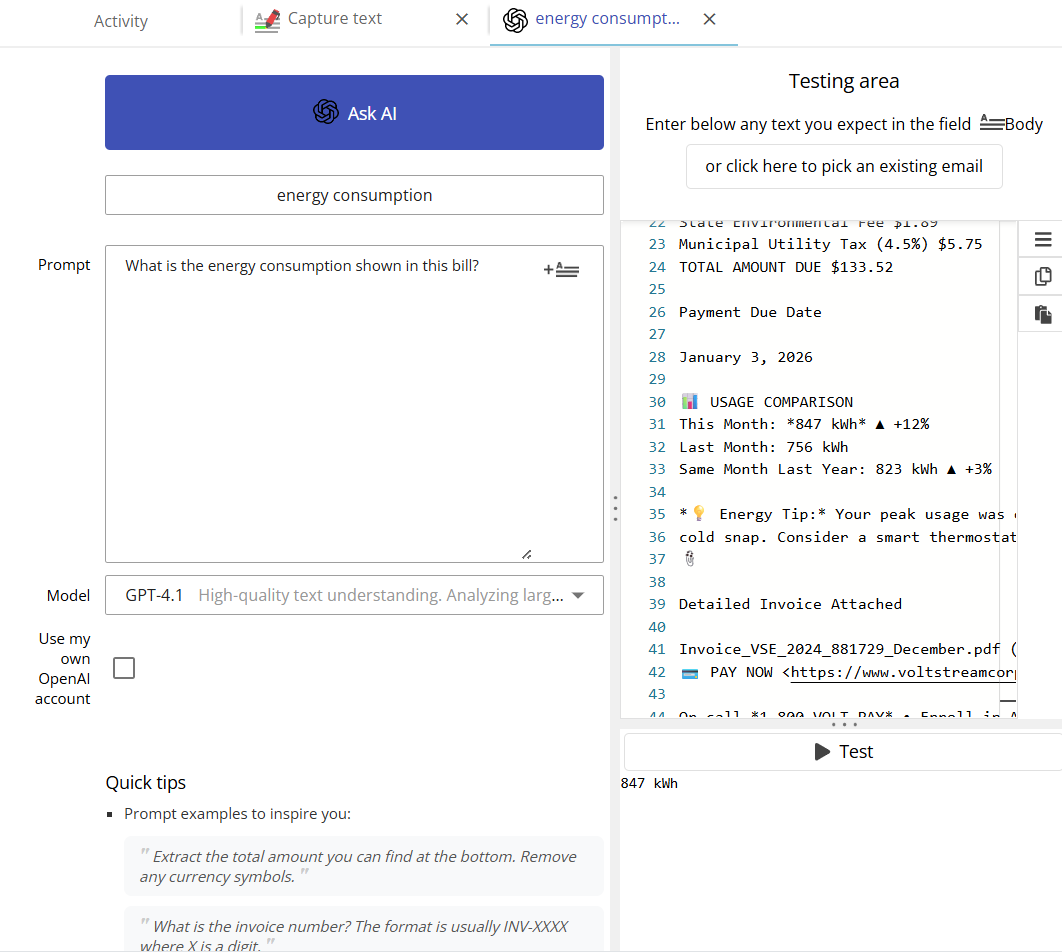Click the colored pen icon on Capture text tab
Screen dimensions: 1062x952
pos(266,19)
